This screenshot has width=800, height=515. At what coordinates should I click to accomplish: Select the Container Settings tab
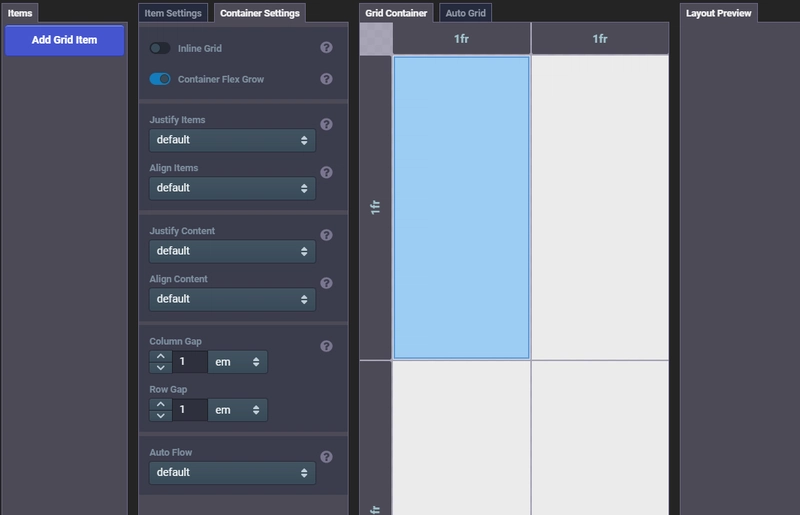pyautogui.click(x=260, y=13)
